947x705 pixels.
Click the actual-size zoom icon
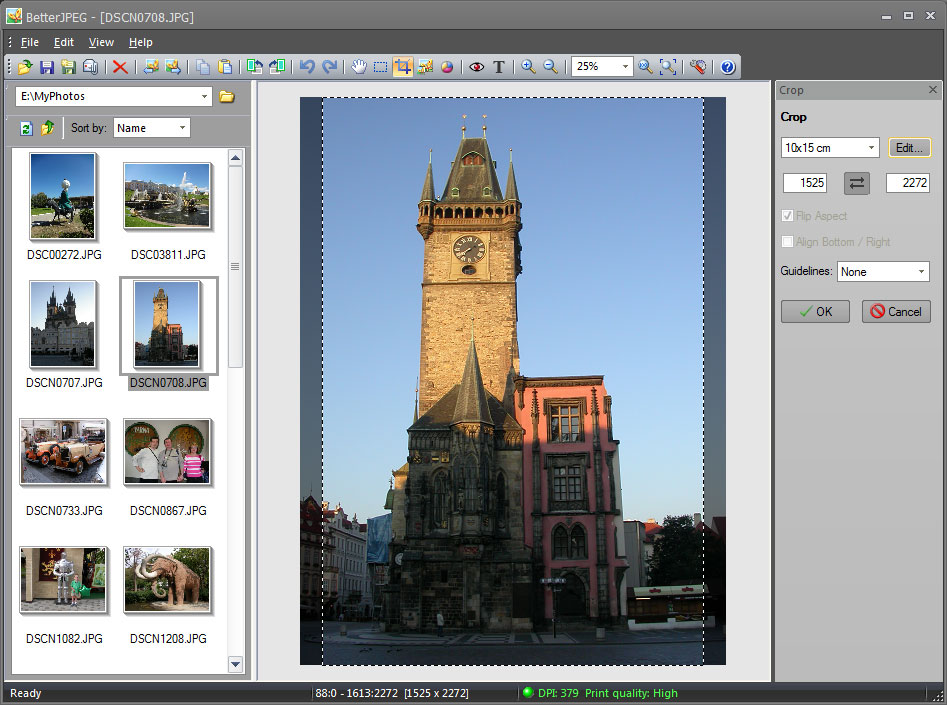click(x=646, y=66)
